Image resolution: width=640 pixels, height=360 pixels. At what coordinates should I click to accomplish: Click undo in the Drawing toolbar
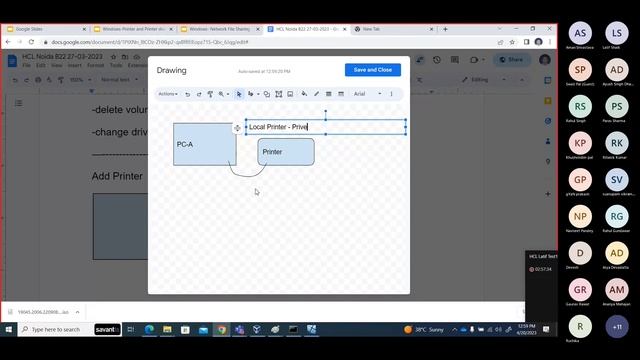[187, 94]
